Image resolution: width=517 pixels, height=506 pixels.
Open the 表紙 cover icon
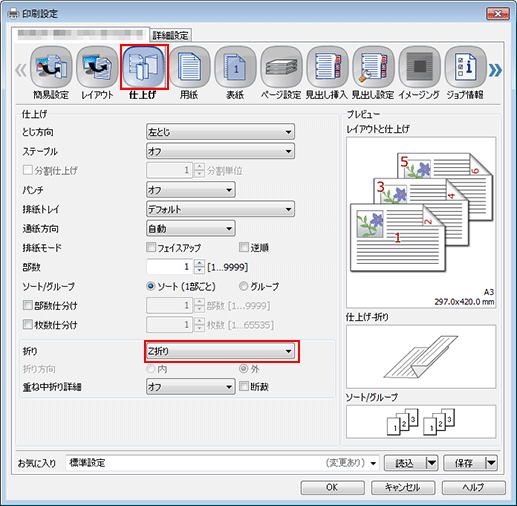(235, 73)
